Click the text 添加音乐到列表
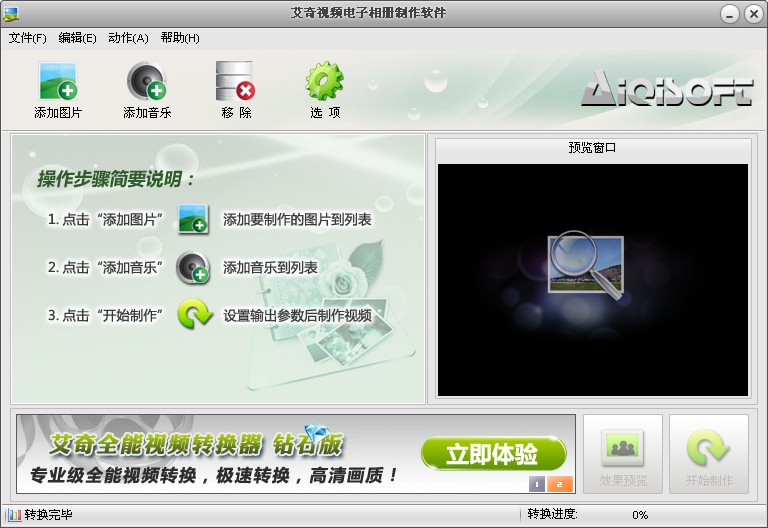Viewport: 768px width, 528px height. point(270,267)
